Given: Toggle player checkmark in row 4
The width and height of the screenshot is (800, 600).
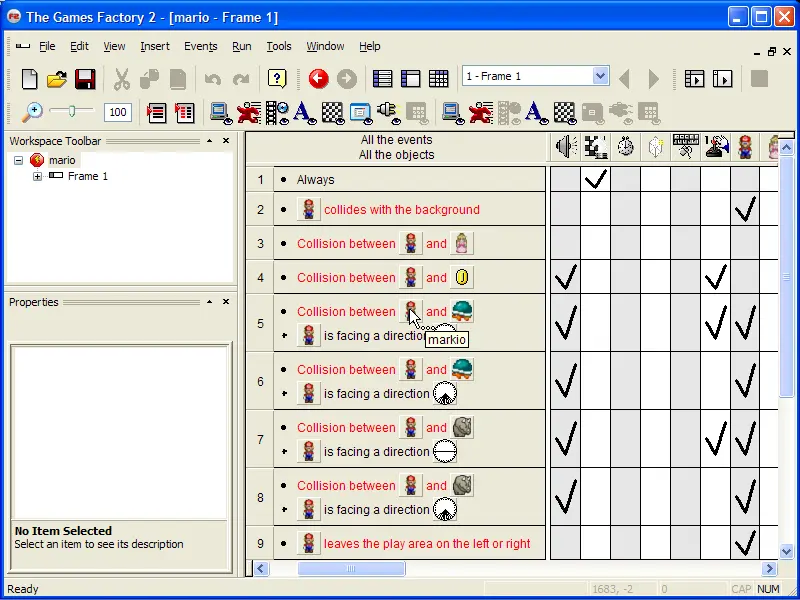Looking at the screenshot, I should click(715, 277).
